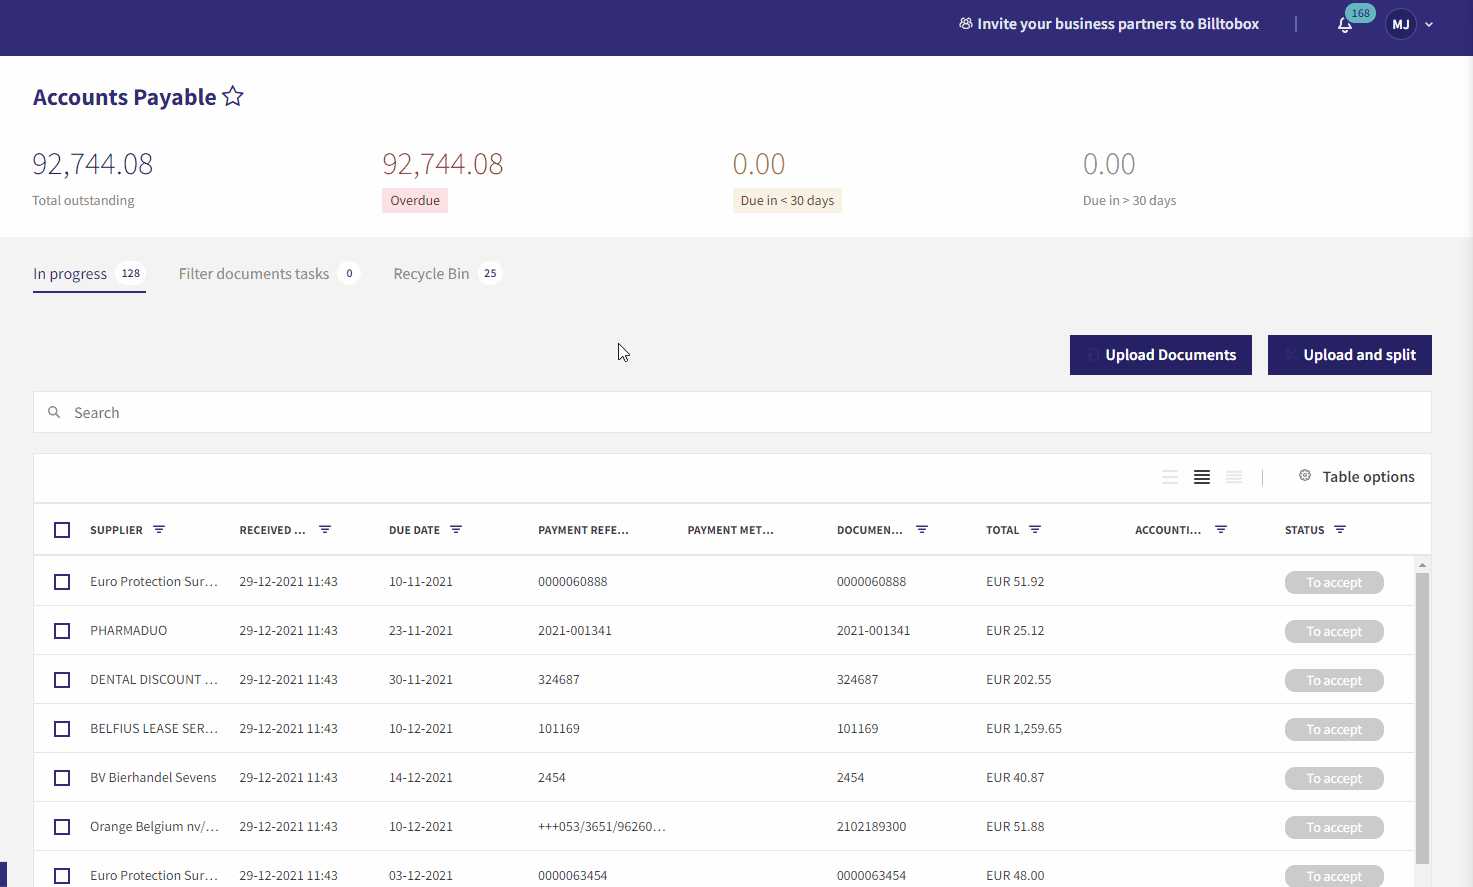Click the payment reference 324687
Screen dimensions: 1473x887
coord(558,680)
